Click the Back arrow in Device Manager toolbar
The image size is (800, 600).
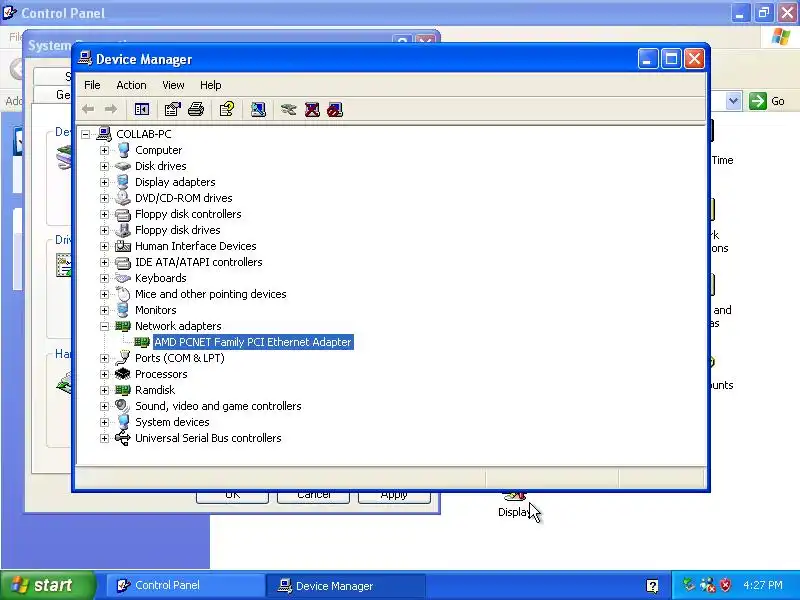[88, 109]
